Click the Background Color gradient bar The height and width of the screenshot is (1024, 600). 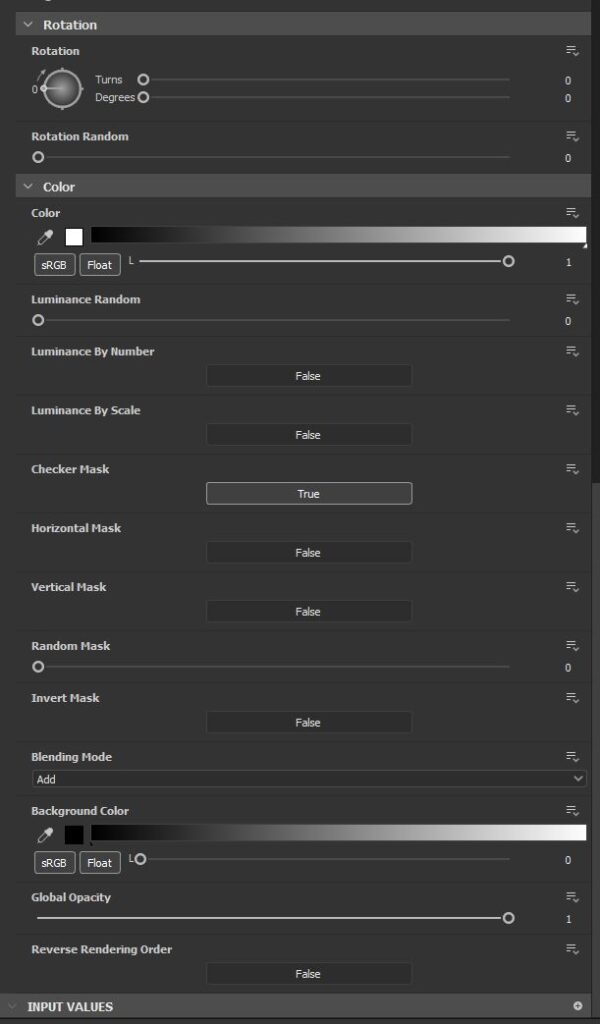click(x=338, y=833)
